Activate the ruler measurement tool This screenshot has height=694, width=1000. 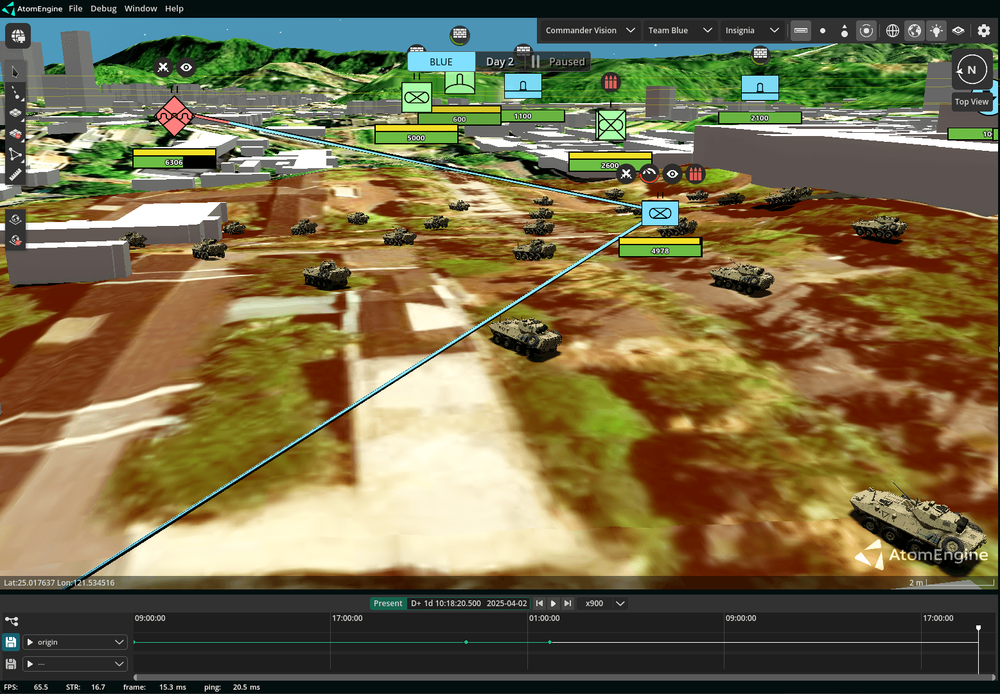tap(17, 175)
